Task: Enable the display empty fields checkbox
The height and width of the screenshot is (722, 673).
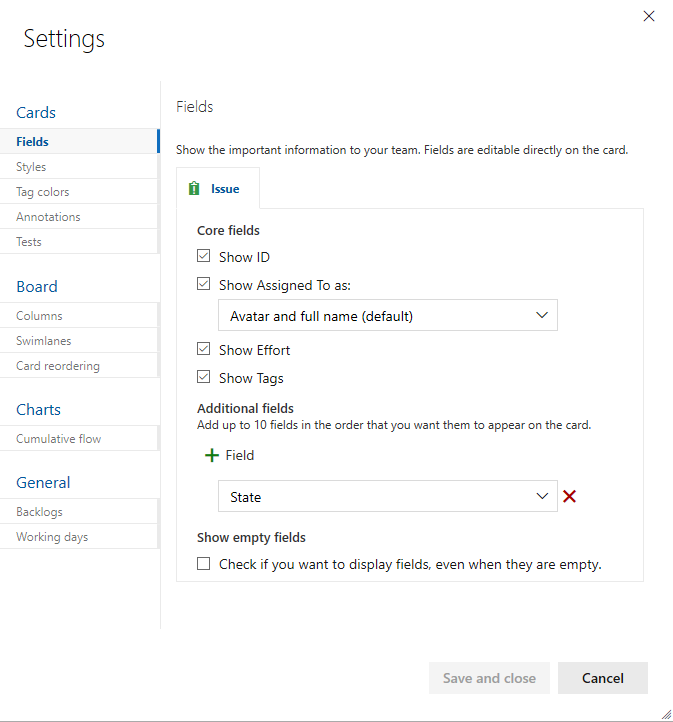Action: click(x=203, y=564)
